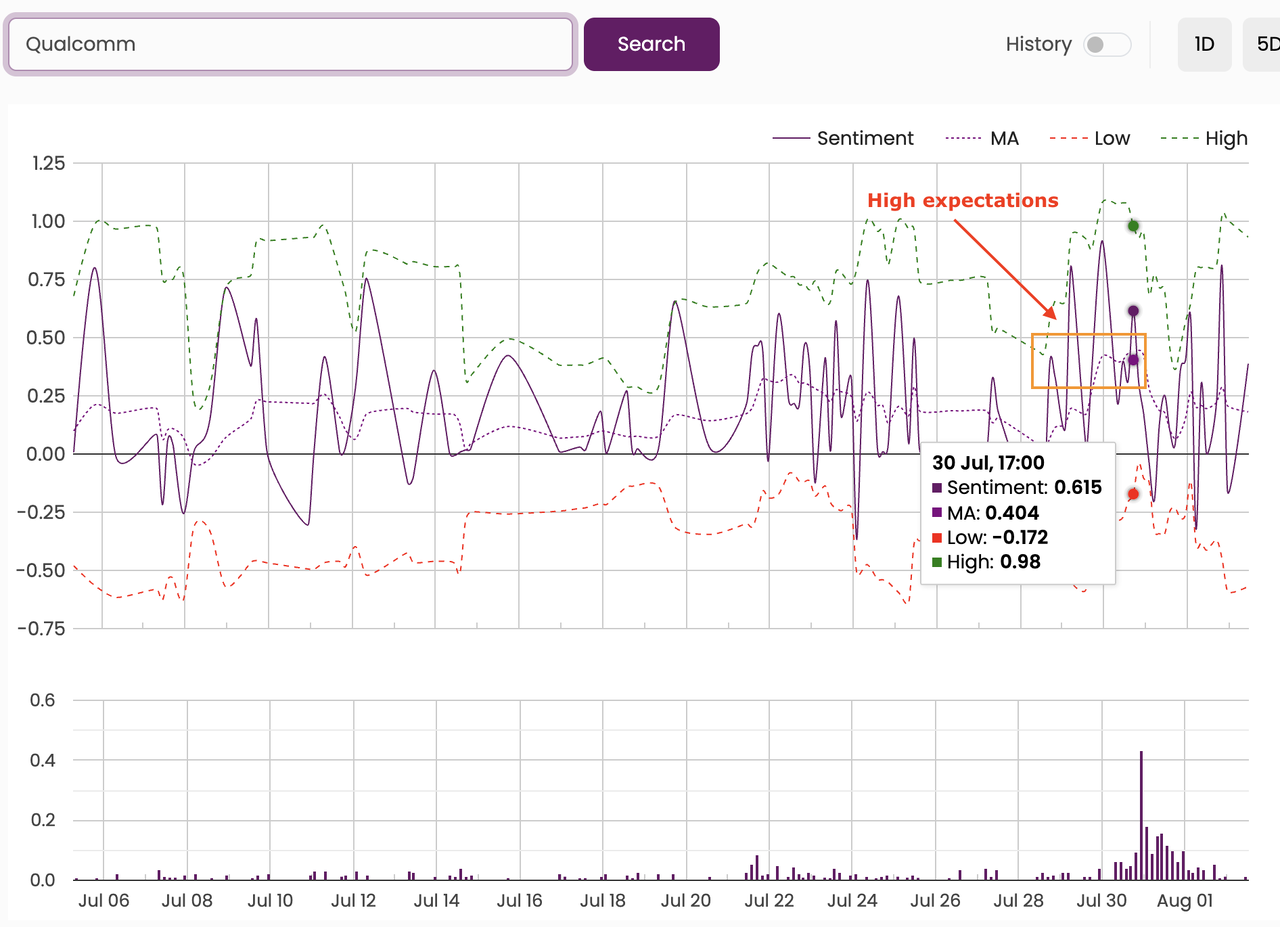Click the 'Sentiment: 0.615' tooltip row
Screen dimensions: 1280x927
pyautogui.click(x=1017, y=487)
